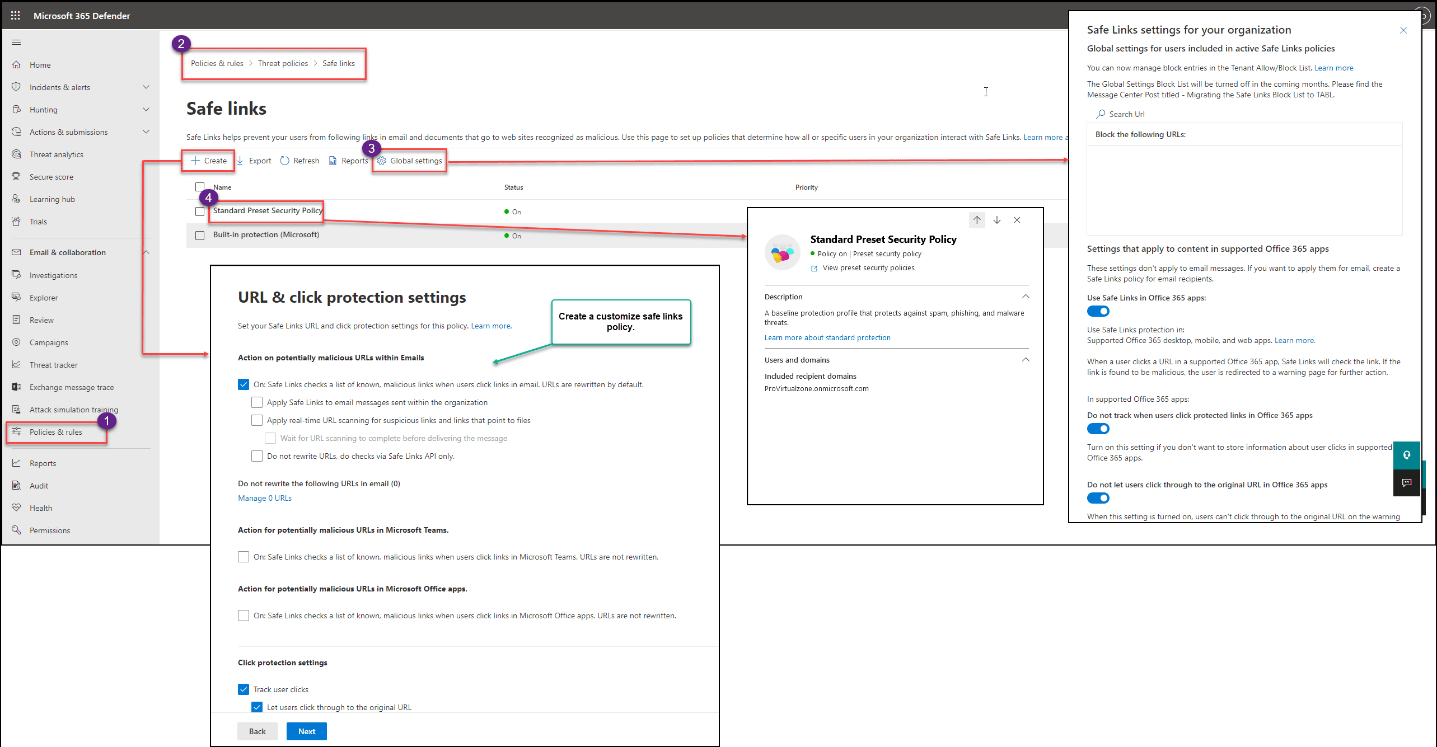The image size is (1437, 747).
Task: Open Learn more about standard protection link
Action: (827, 338)
